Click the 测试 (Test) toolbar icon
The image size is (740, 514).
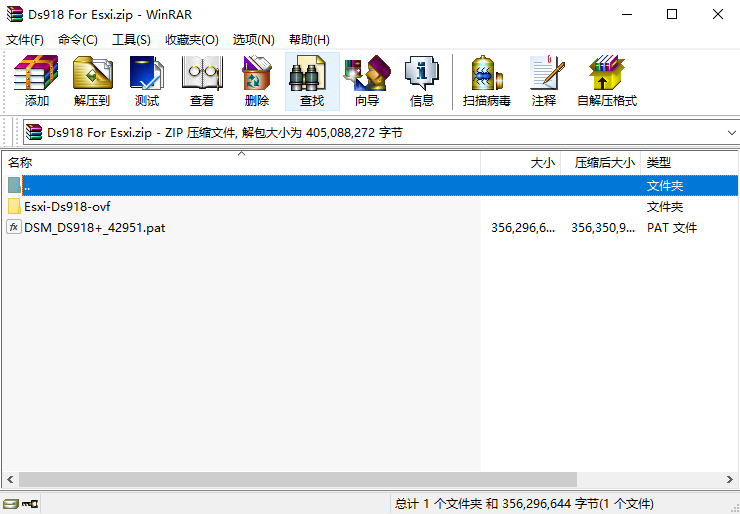(147, 73)
